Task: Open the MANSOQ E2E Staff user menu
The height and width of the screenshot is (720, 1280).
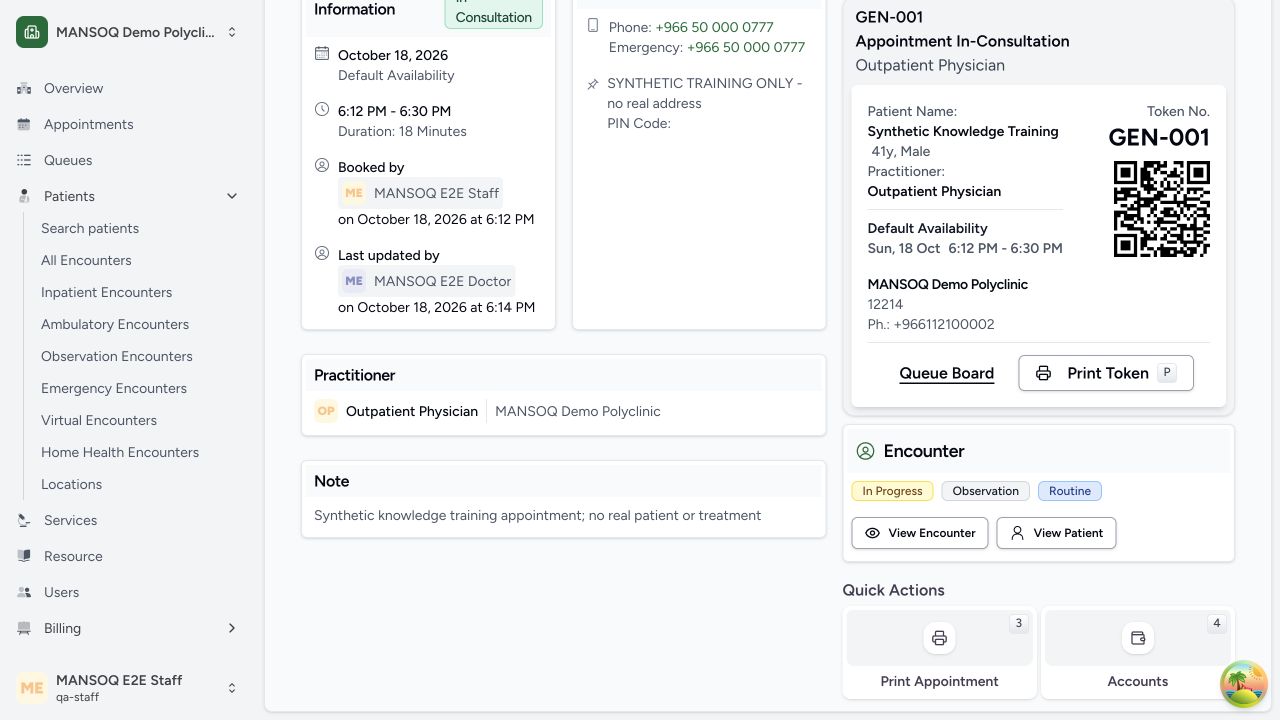Action: click(128, 688)
